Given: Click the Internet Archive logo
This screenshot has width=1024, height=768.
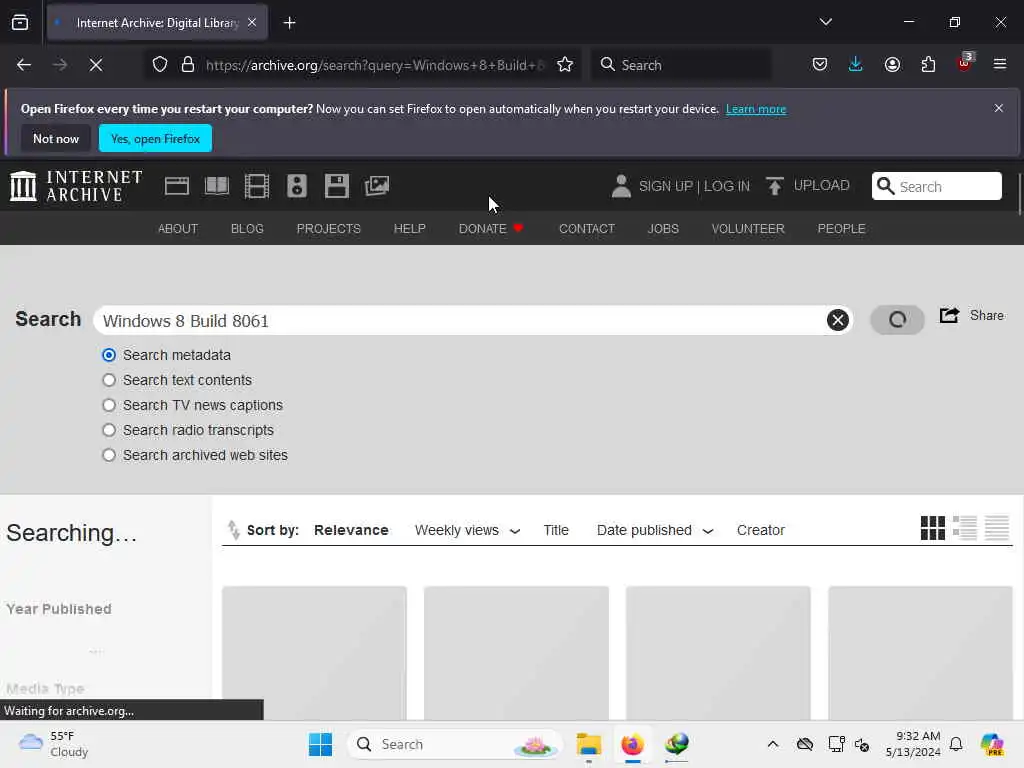Looking at the screenshot, I should (76, 186).
